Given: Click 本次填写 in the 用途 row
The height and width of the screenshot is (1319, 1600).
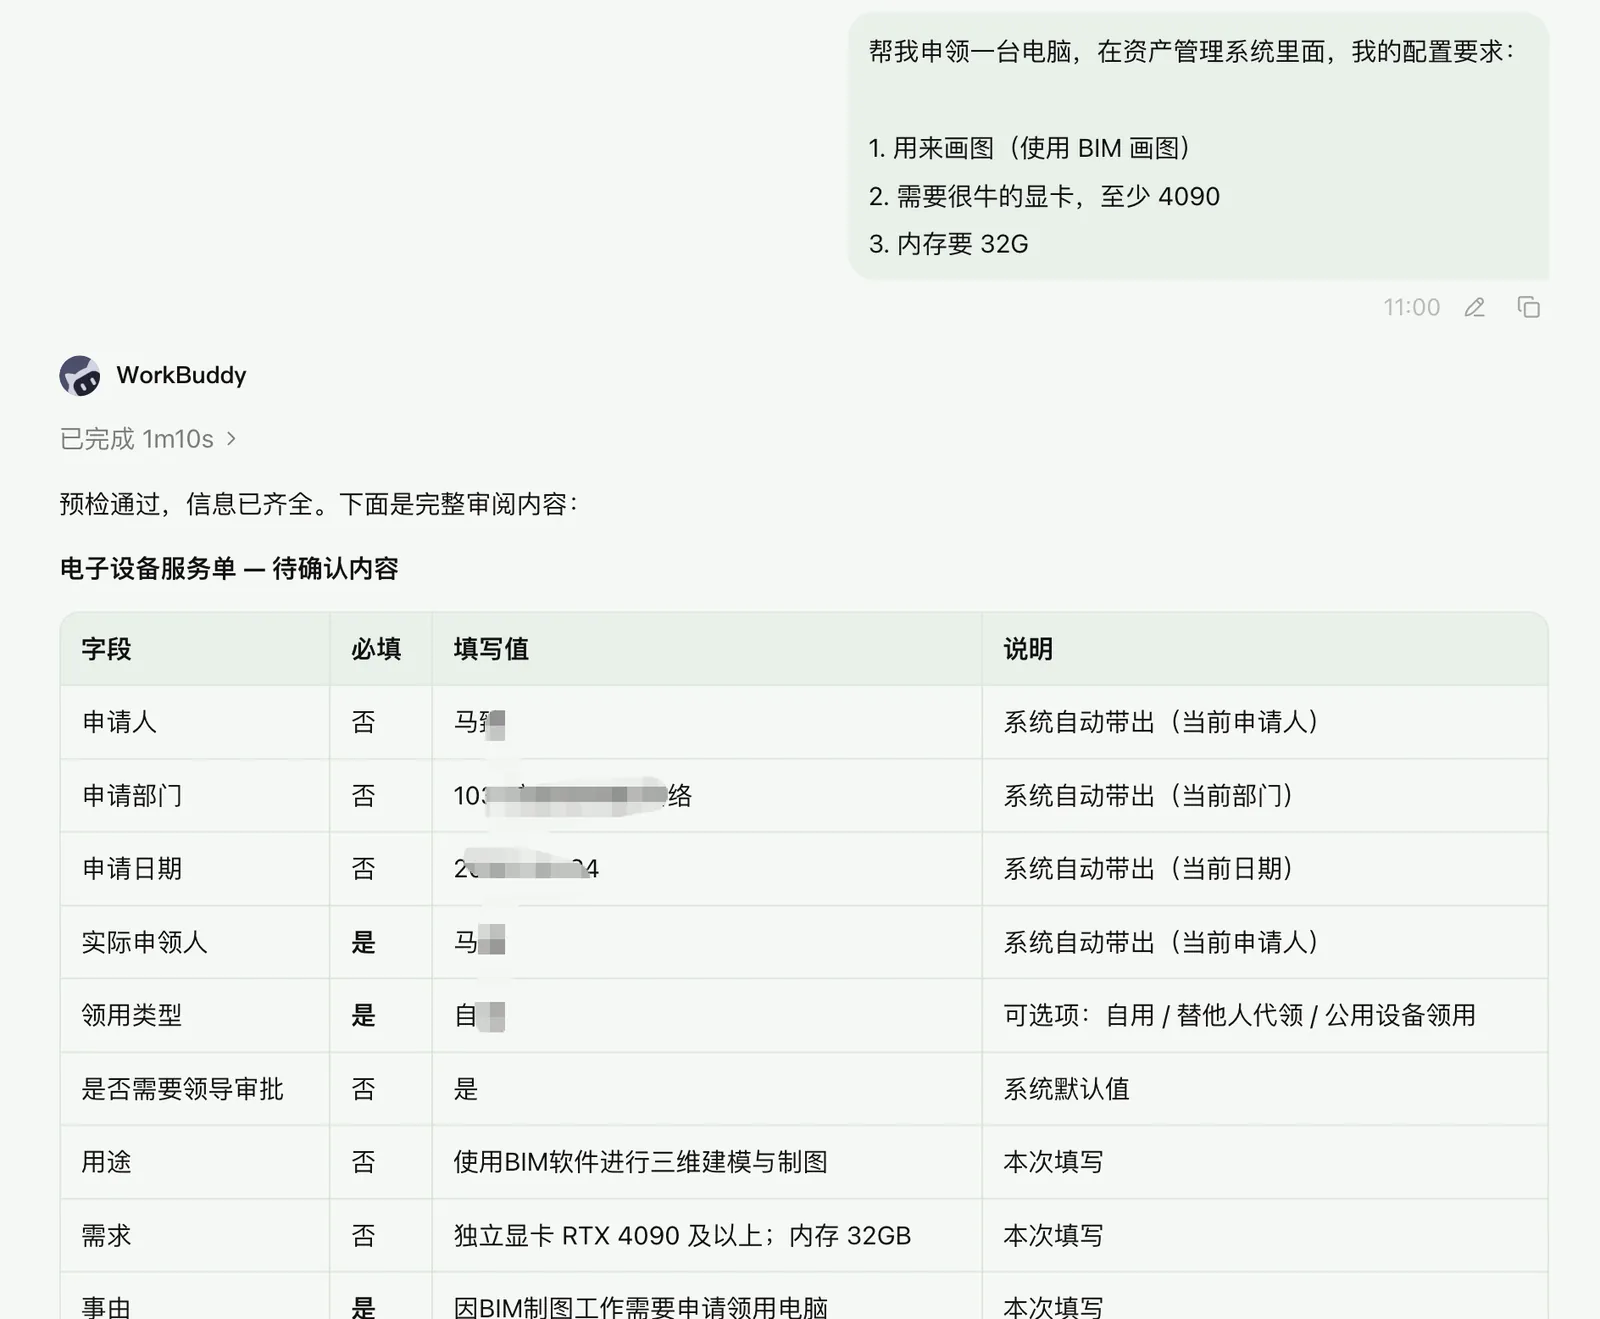Looking at the screenshot, I should 1053,1162.
